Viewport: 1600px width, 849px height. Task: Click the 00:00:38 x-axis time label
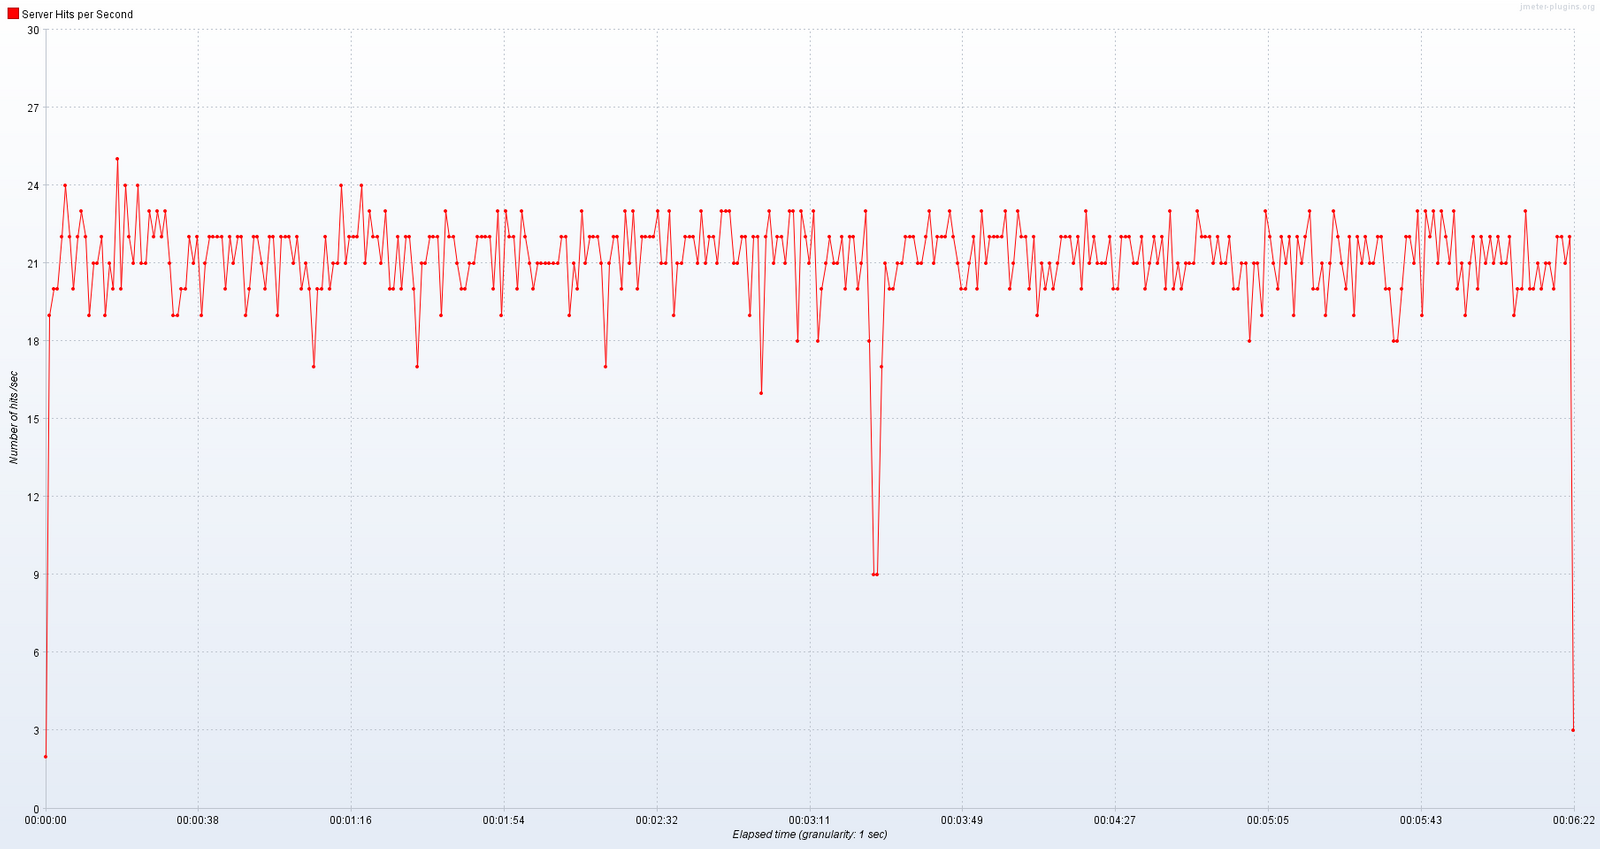(x=198, y=820)
